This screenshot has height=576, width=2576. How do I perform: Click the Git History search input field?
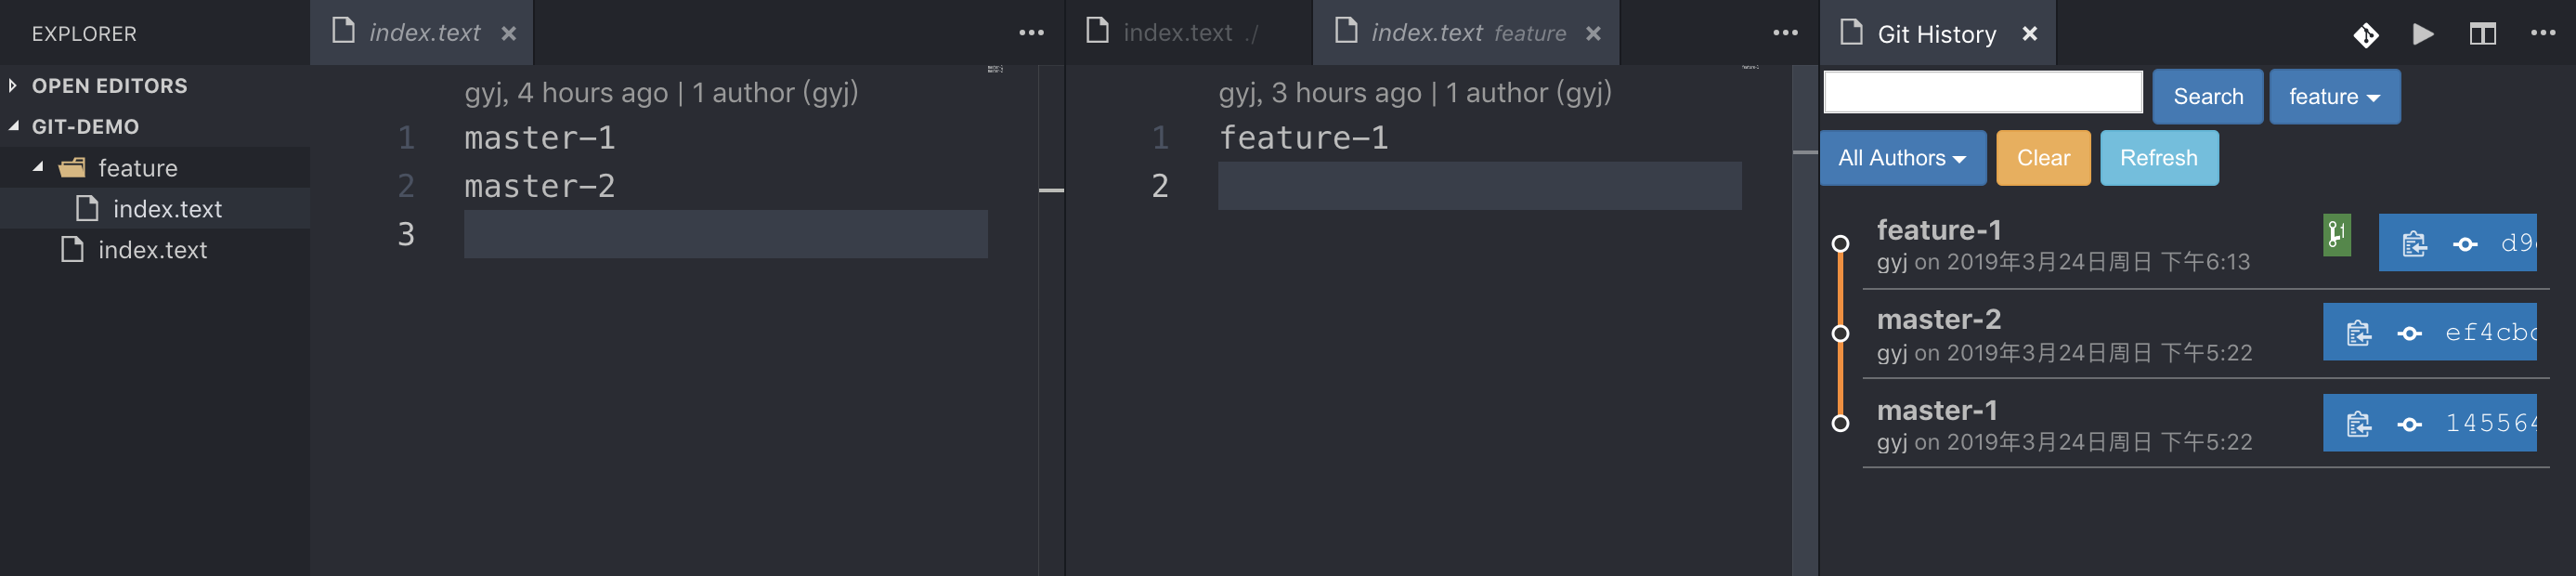[x=1982, y=93]
